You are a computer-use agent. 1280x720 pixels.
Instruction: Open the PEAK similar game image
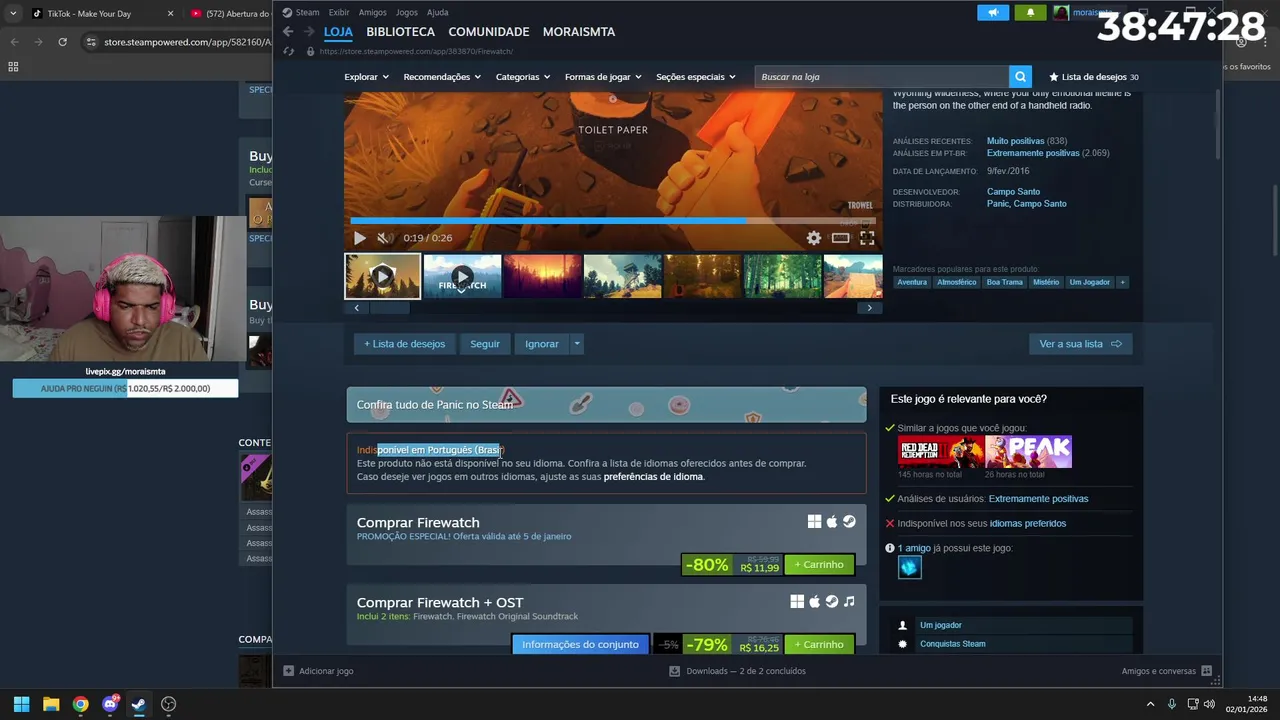[1028, 452]
